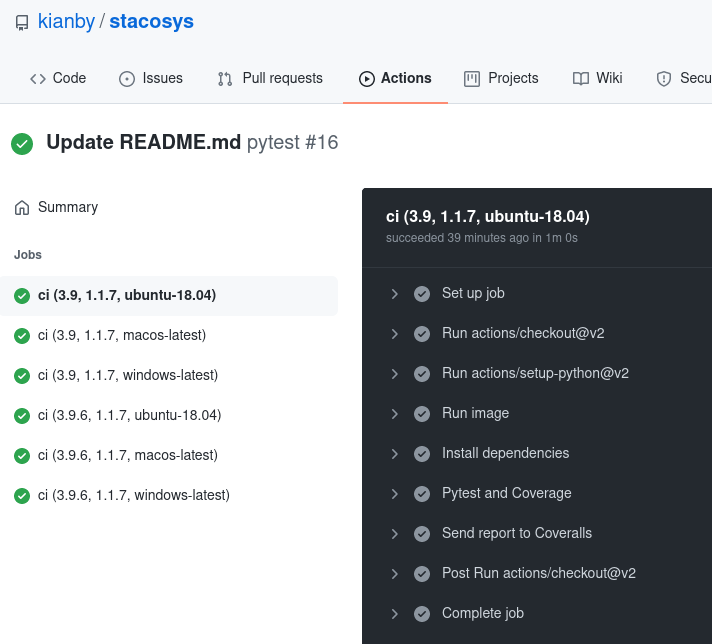The image size is (712, 644).
Task: Expand the Run actions/checkout@v2 step chevron
Action: pyautogui.click(x=395, y=334)
